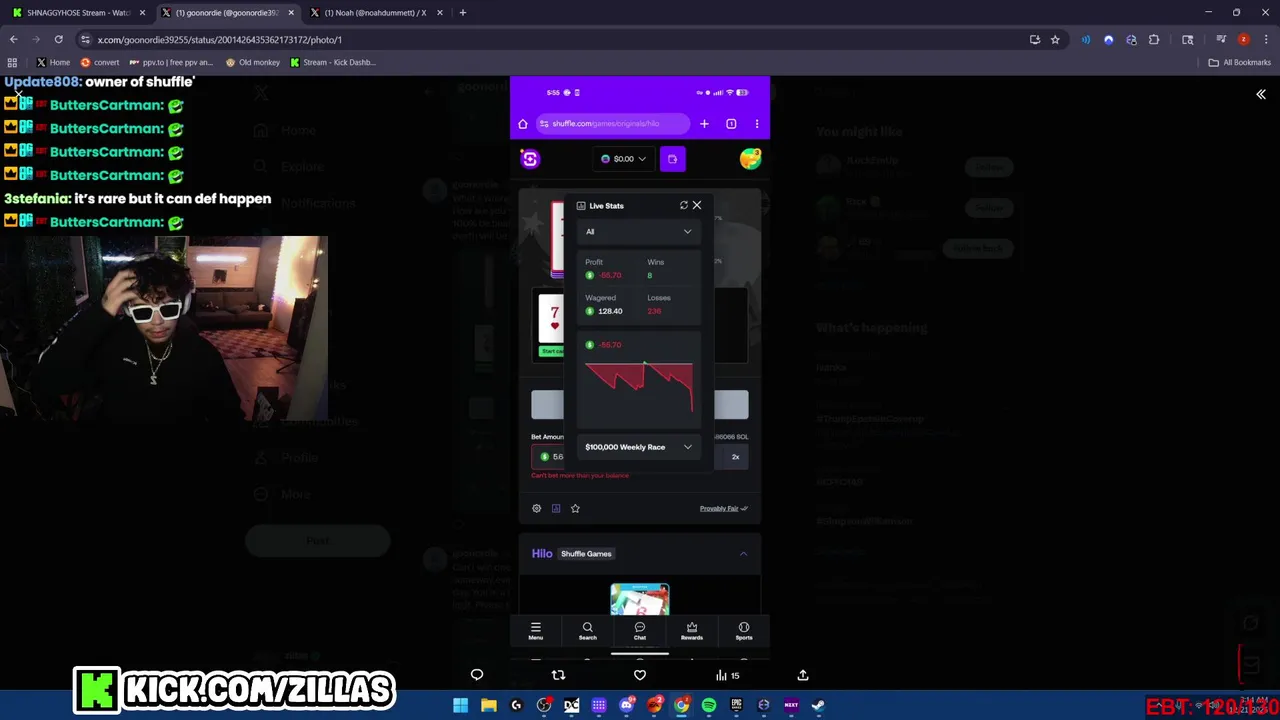Open File Explorer from taskbar
The image size is (1280, 720).
coord(489,705)
